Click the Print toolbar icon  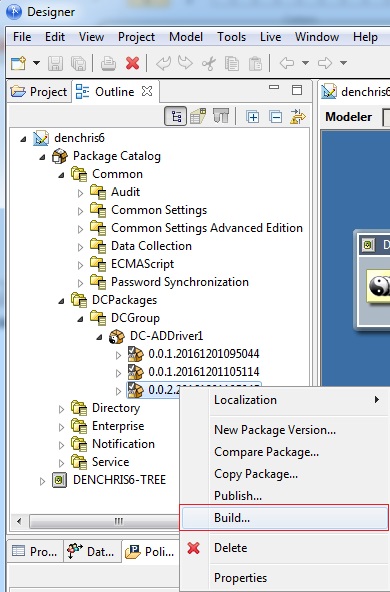[108, 63]
